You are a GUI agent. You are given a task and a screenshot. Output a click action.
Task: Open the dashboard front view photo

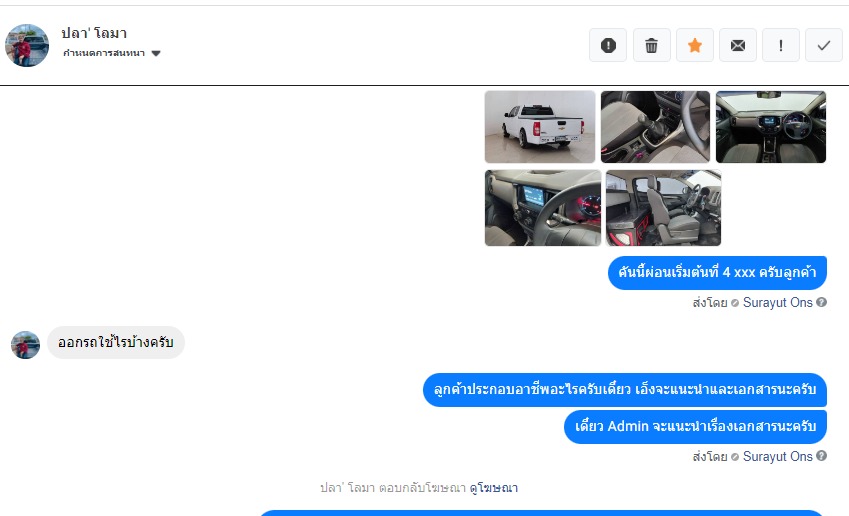point(771,127)
